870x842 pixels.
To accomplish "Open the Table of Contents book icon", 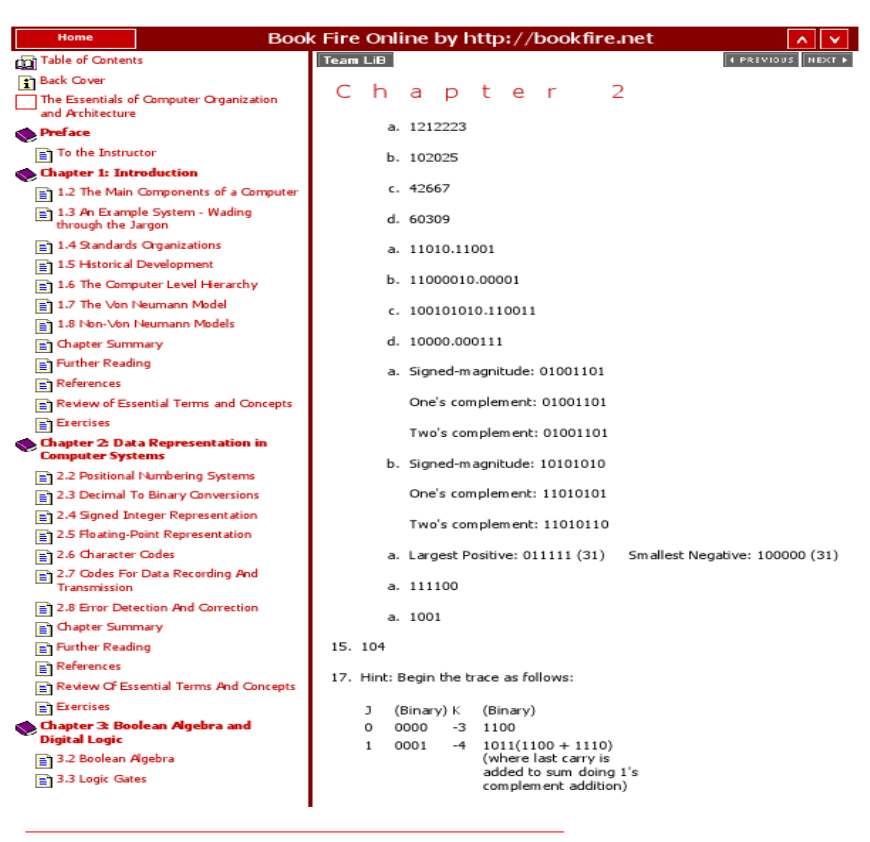I will 26,62.
